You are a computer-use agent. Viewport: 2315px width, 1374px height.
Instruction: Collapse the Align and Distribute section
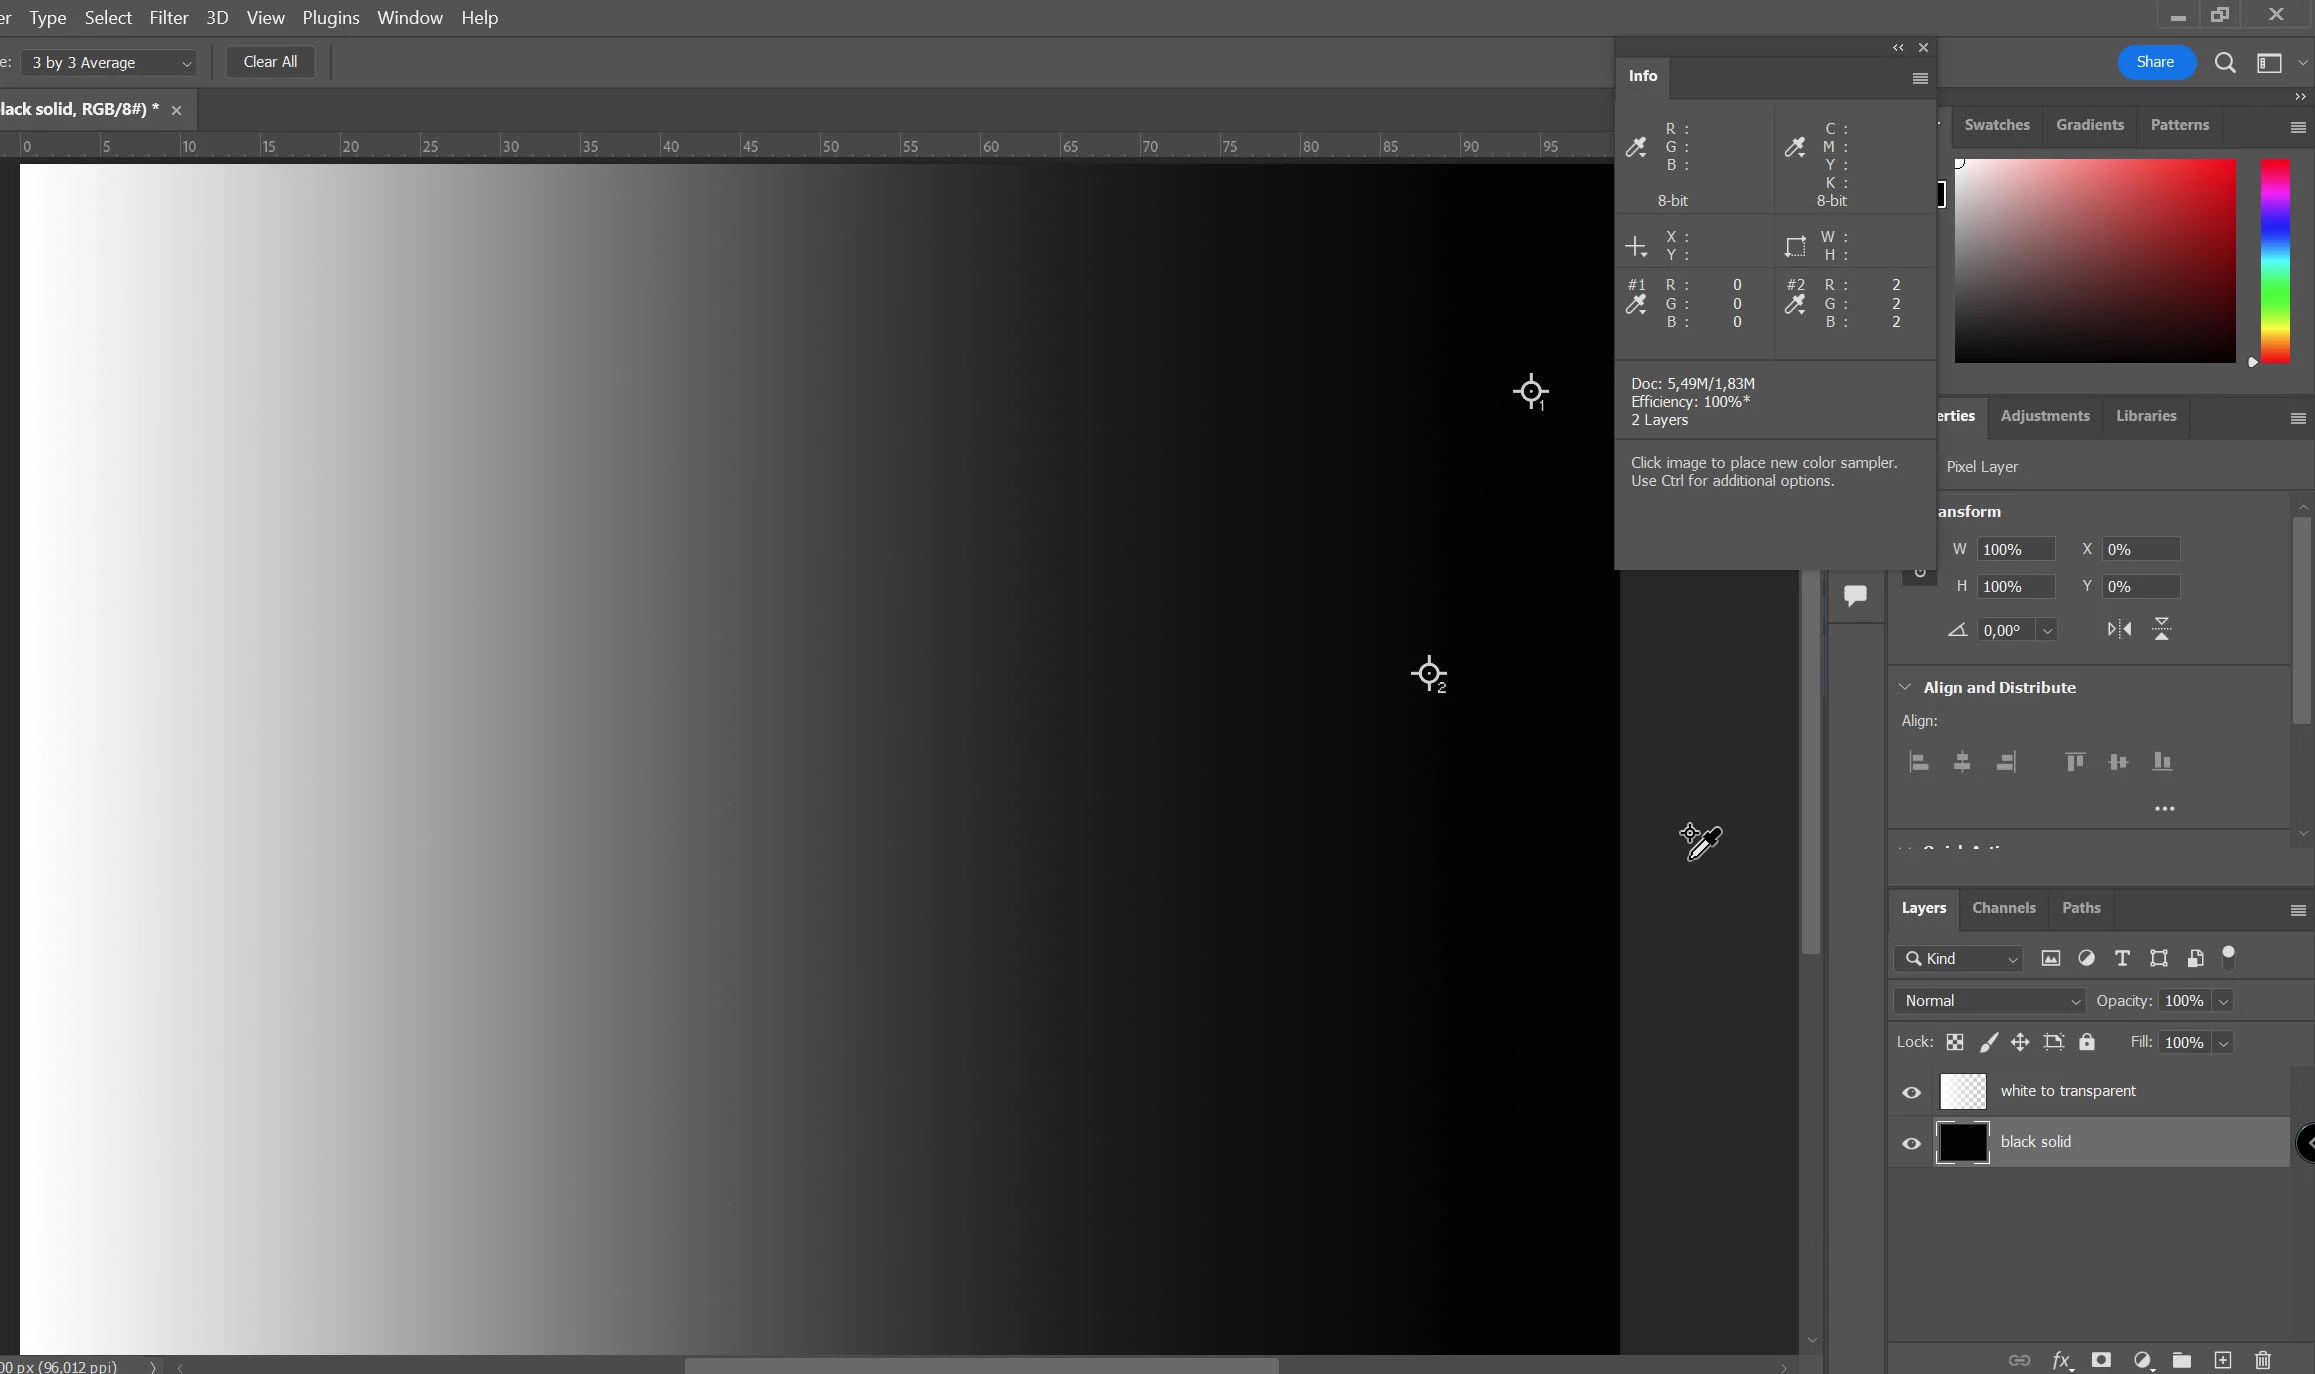click(1905, 687)
